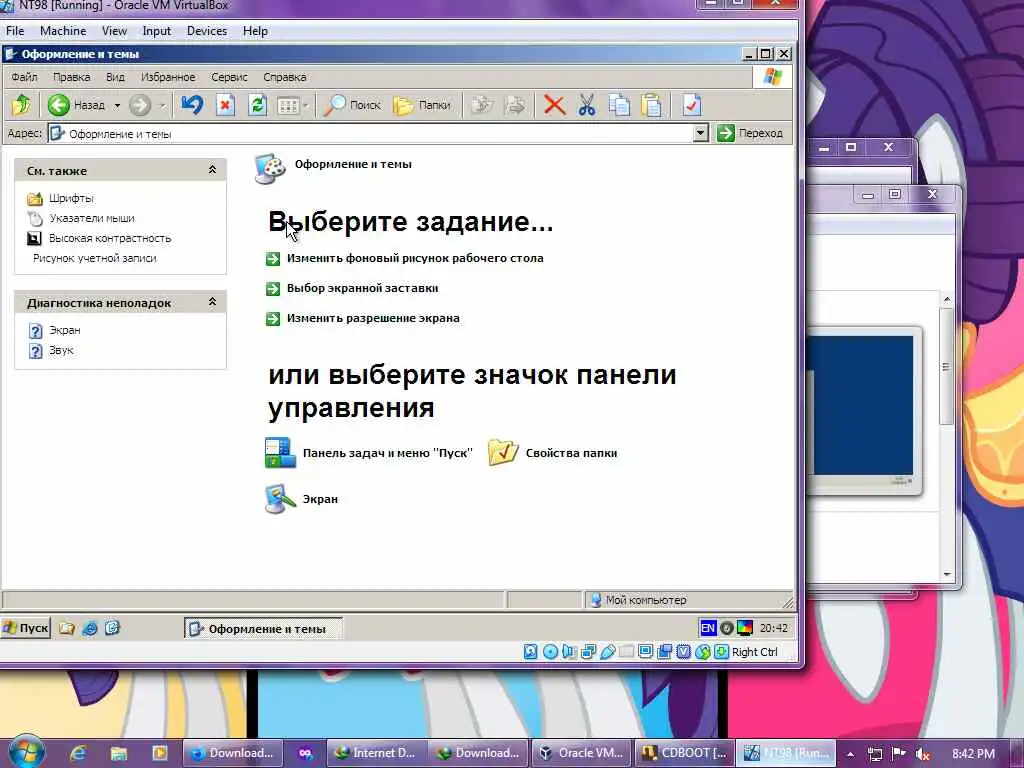Viewport: 1024px width, 768px height.
Task: Open VirtualBox Machine menu
Action: tap(63, 31)
